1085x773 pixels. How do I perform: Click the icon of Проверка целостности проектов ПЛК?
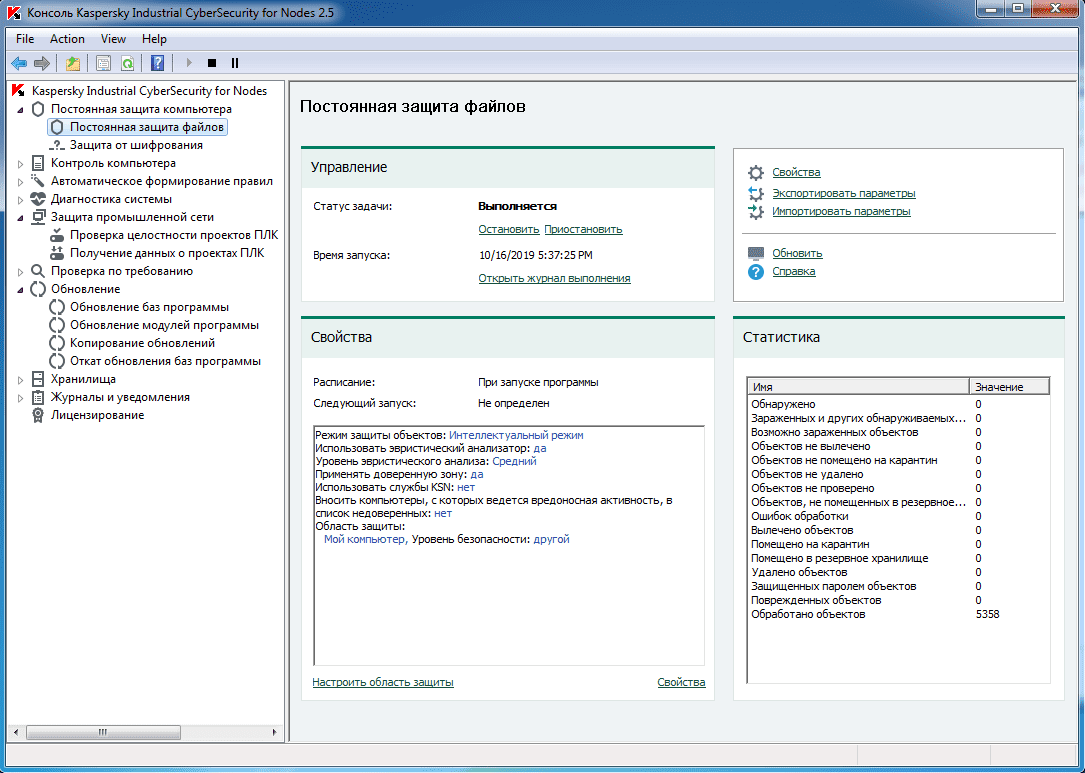(57, 235)
